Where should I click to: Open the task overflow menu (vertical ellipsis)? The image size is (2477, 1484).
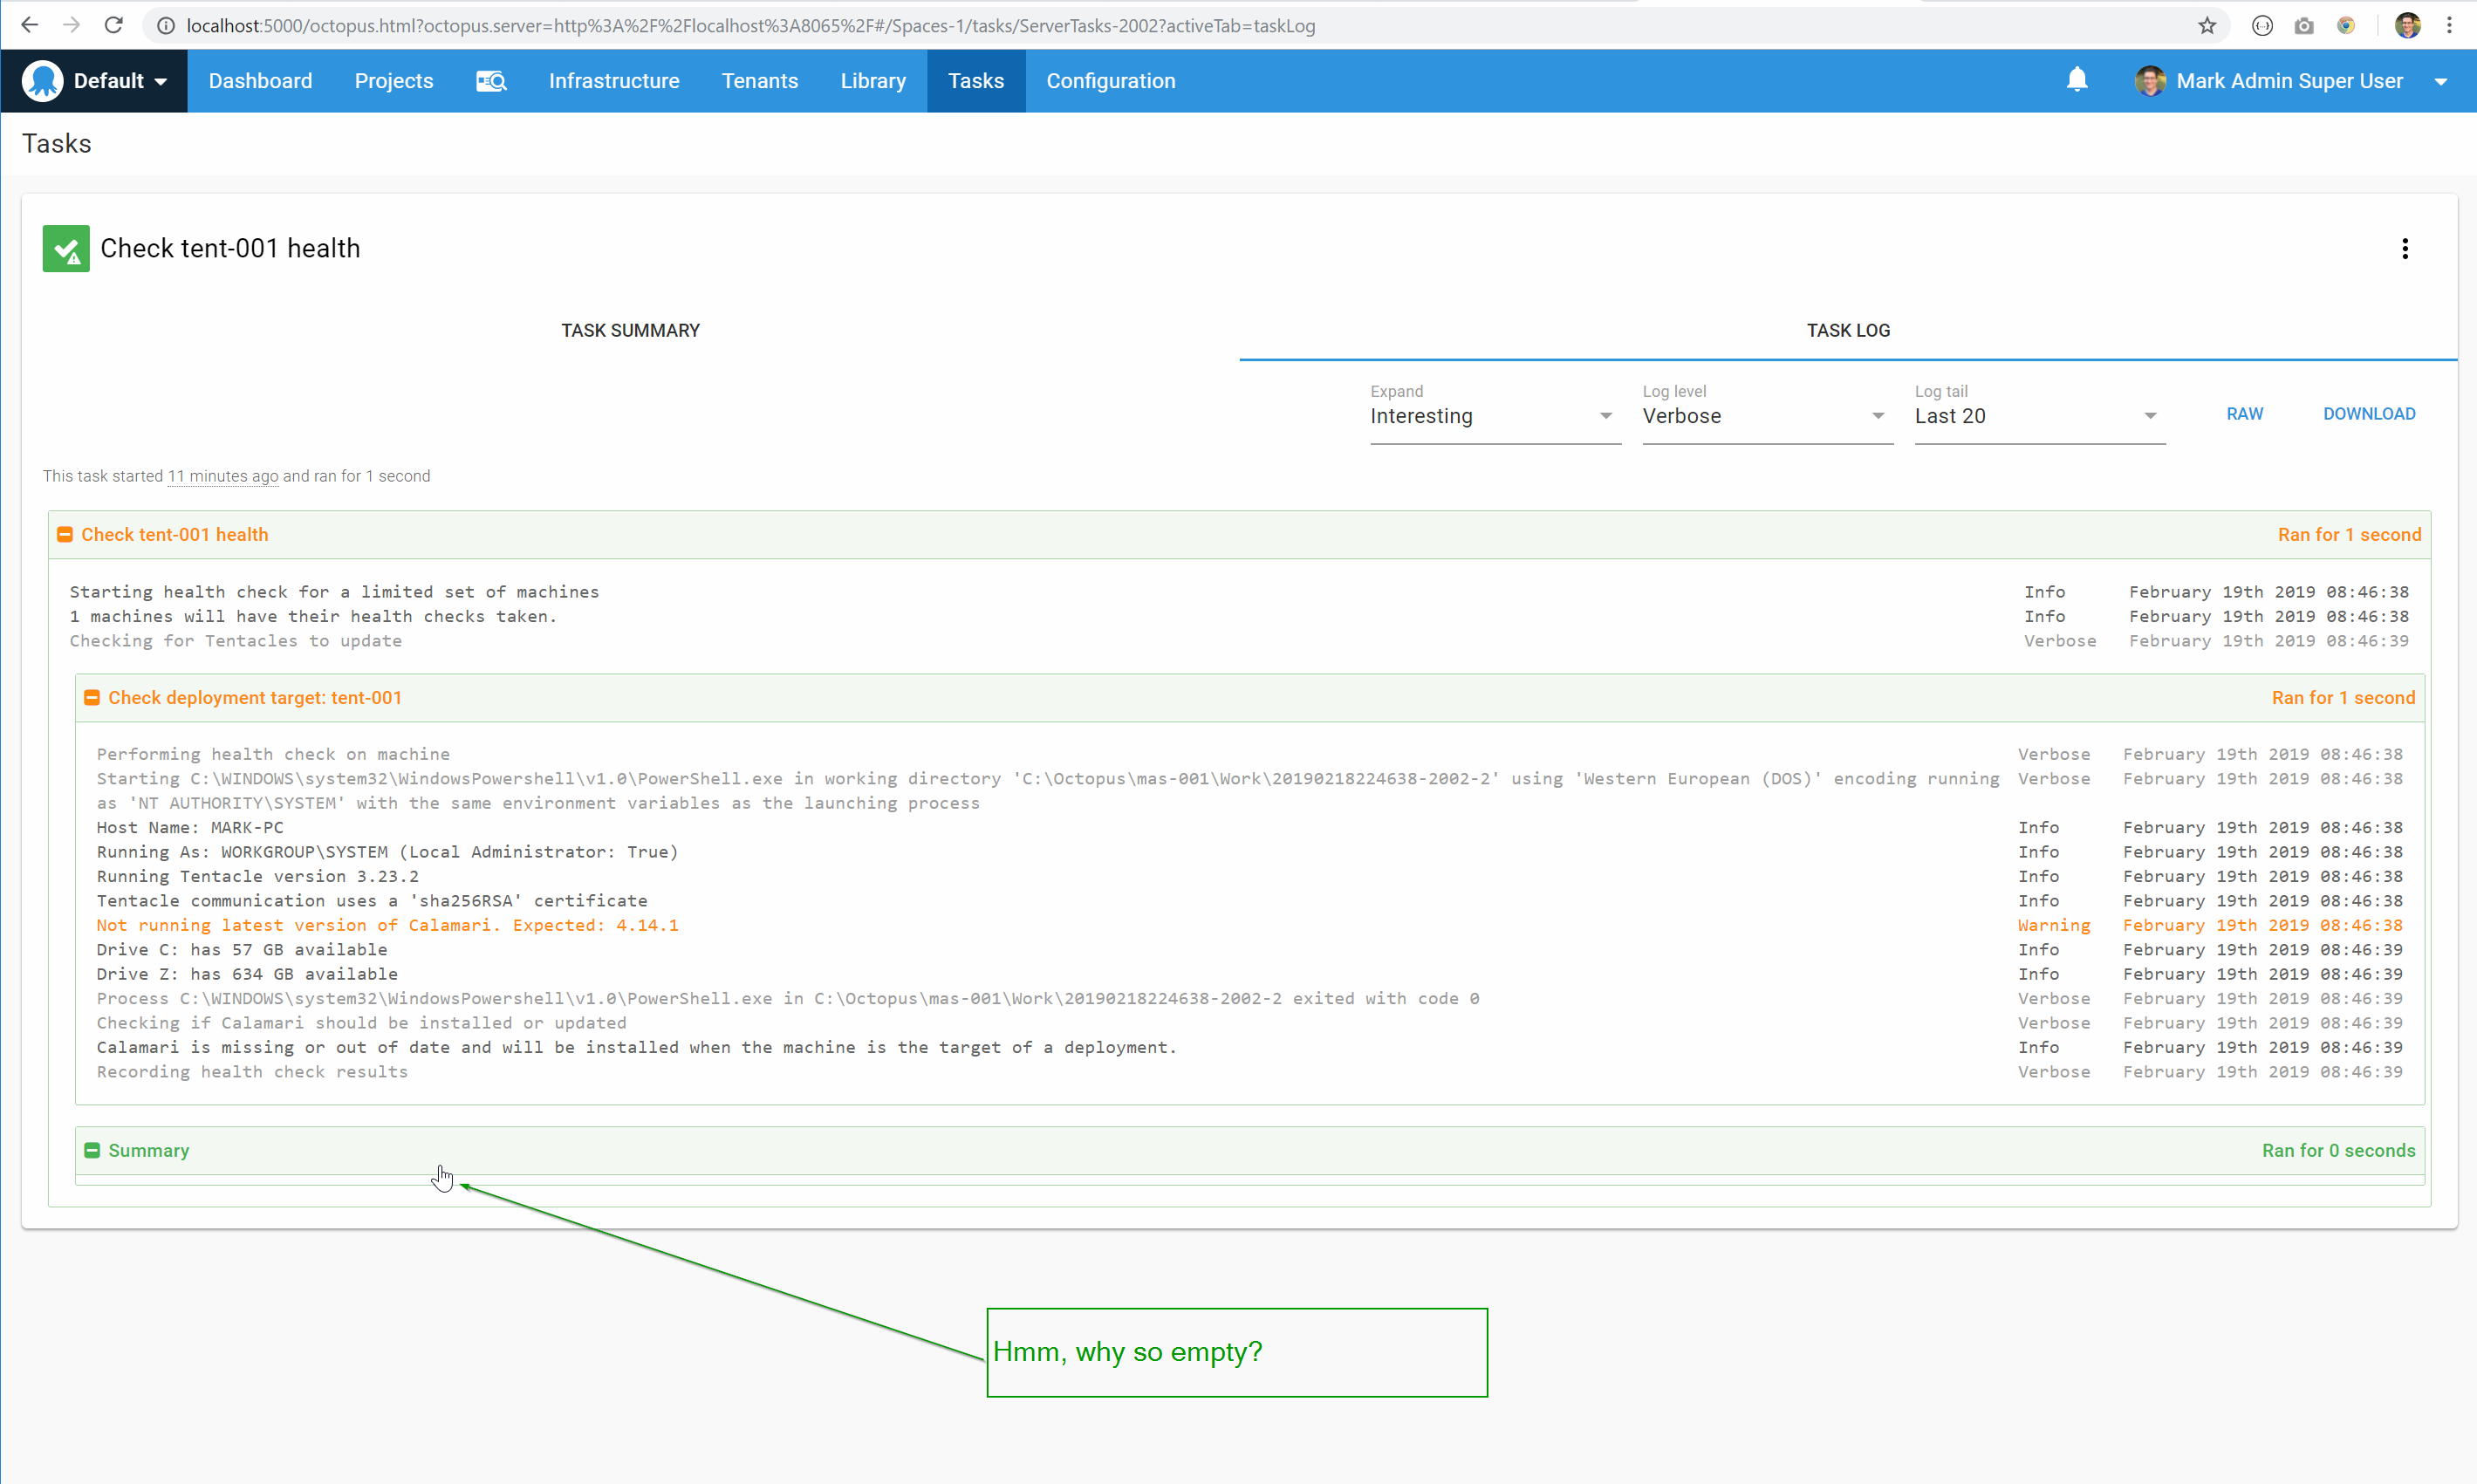click(x=2405, y=248)
